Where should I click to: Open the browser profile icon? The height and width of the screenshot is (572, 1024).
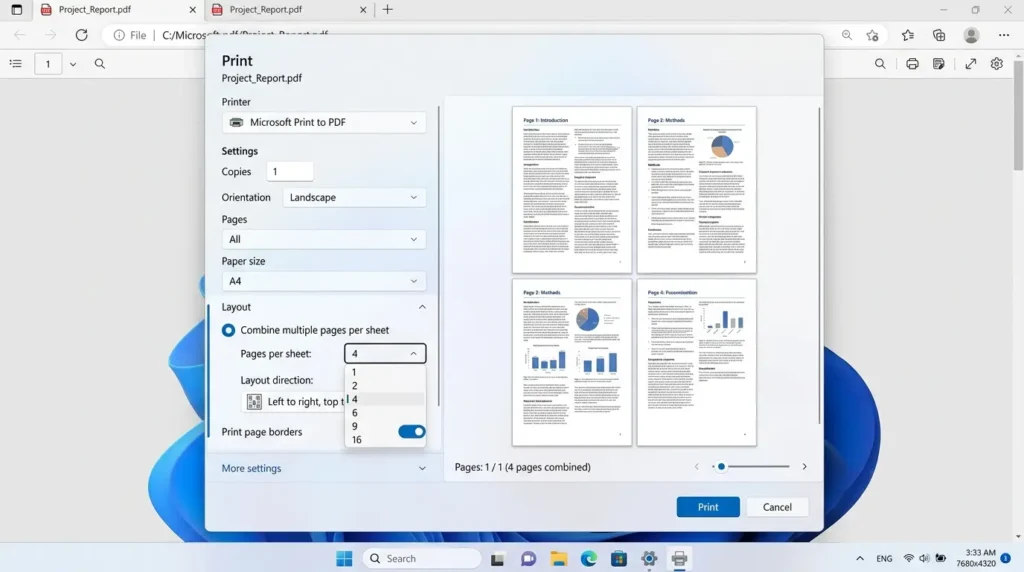[971, 35]
